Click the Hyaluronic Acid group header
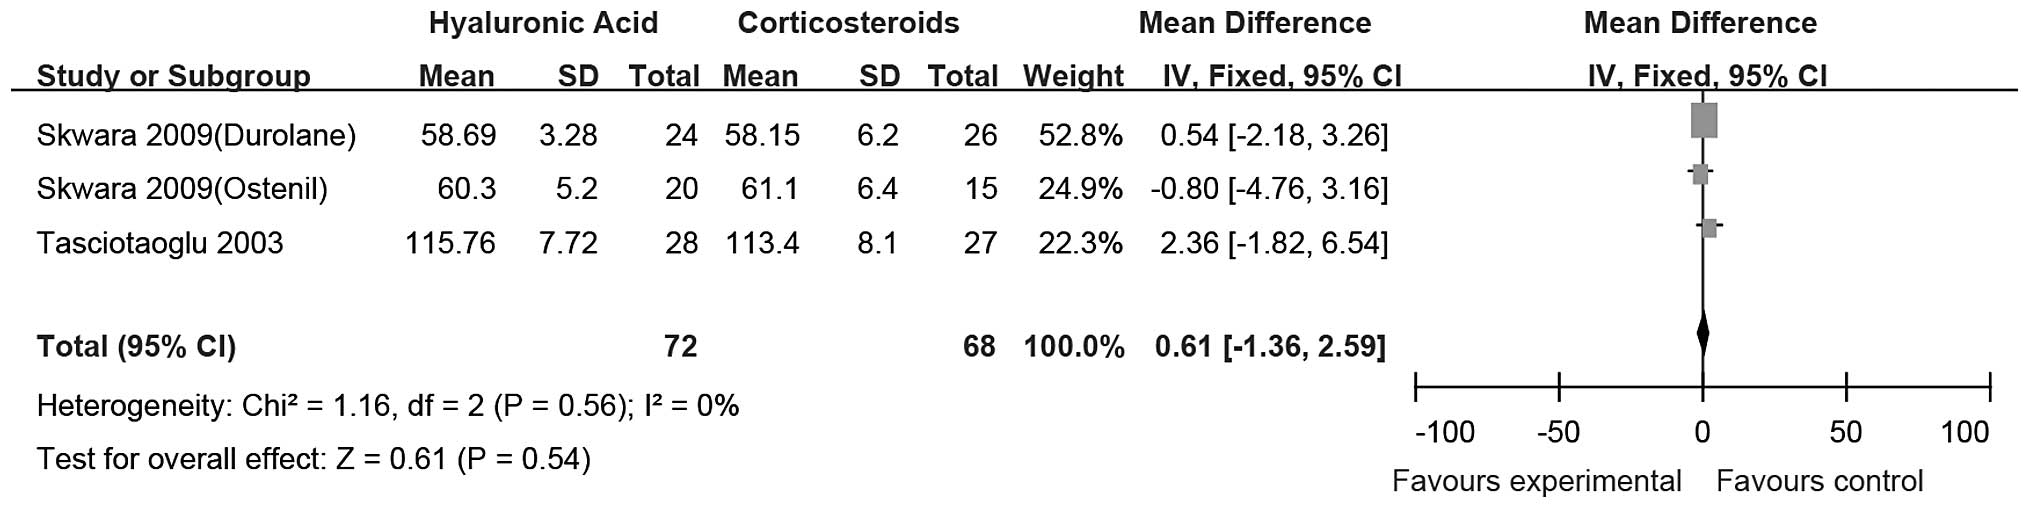Image resolution: width=2031 pixels, height=509 pixels. pyautogui.click(x=543, y=23)
